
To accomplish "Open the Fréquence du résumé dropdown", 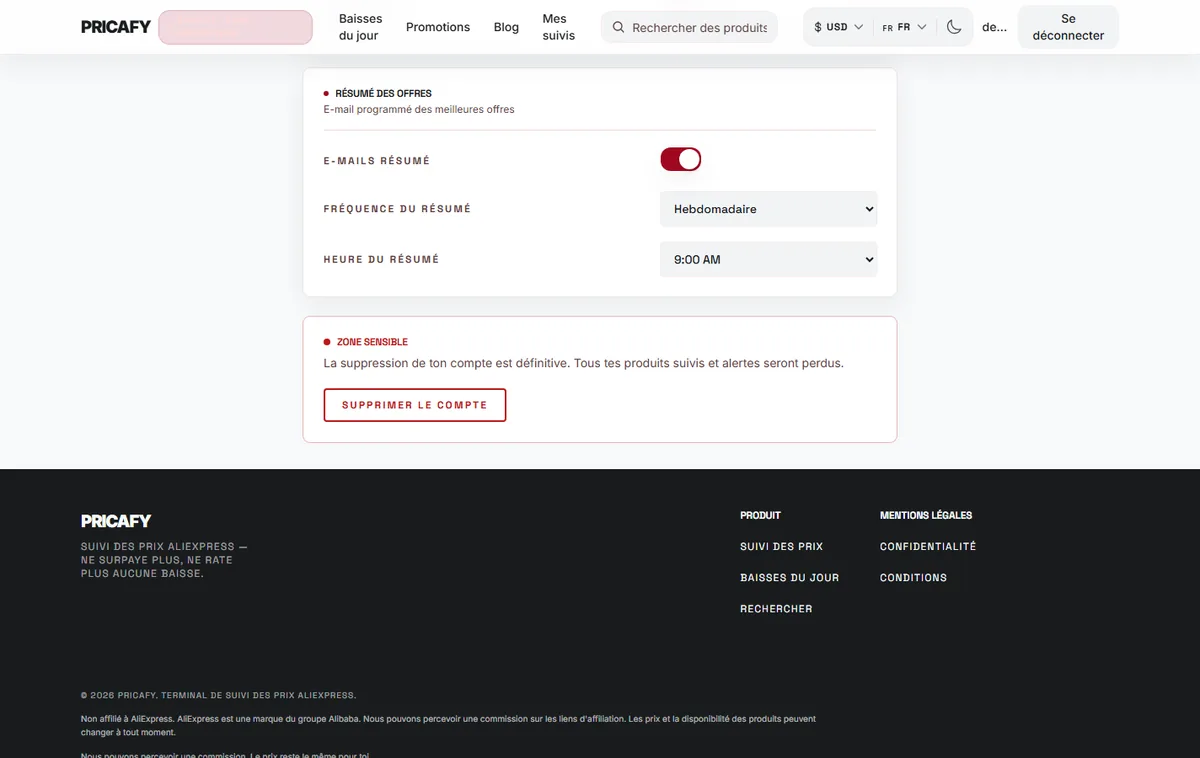I will [x=768, y=209].
